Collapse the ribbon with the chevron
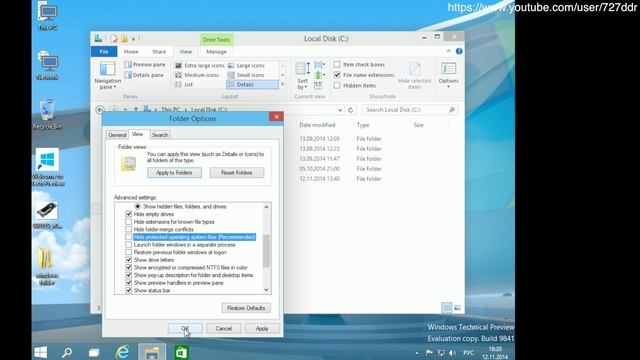The width and height of the screenshot is (640, 360). (x=449, y=51)
